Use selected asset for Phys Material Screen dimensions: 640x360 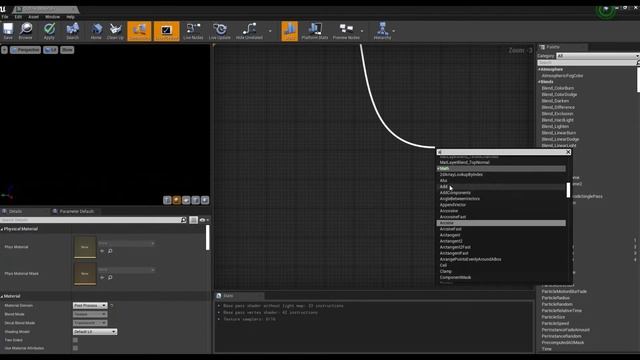tap(102, 251)
